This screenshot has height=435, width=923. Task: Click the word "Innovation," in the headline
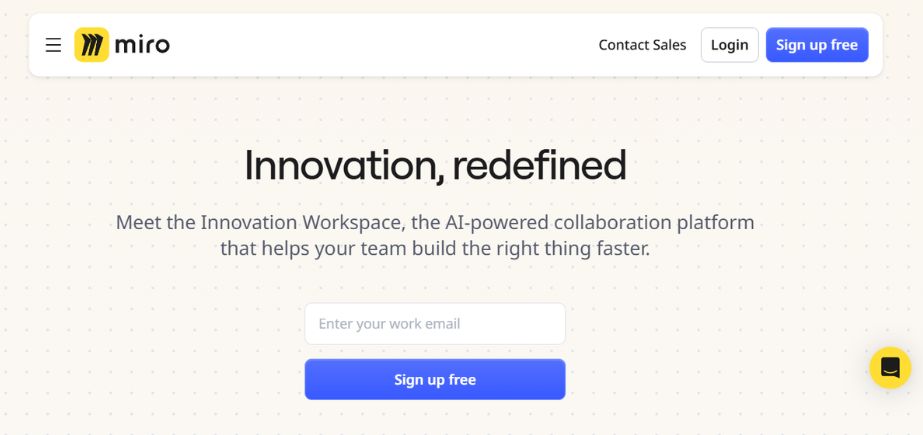(x=344, y=166)
